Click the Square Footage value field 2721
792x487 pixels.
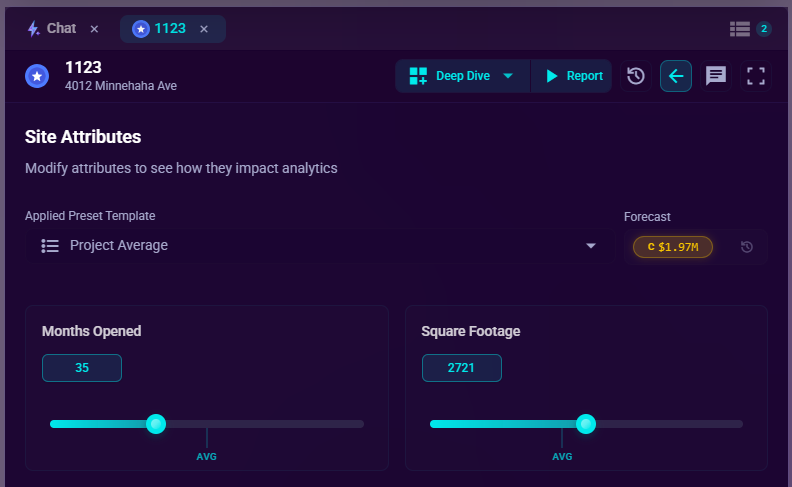coord(462,368)
